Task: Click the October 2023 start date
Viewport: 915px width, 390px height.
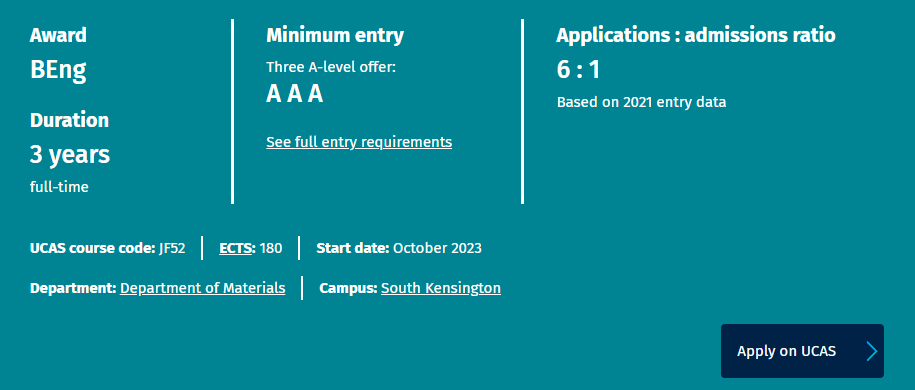Action: point(437,248)
